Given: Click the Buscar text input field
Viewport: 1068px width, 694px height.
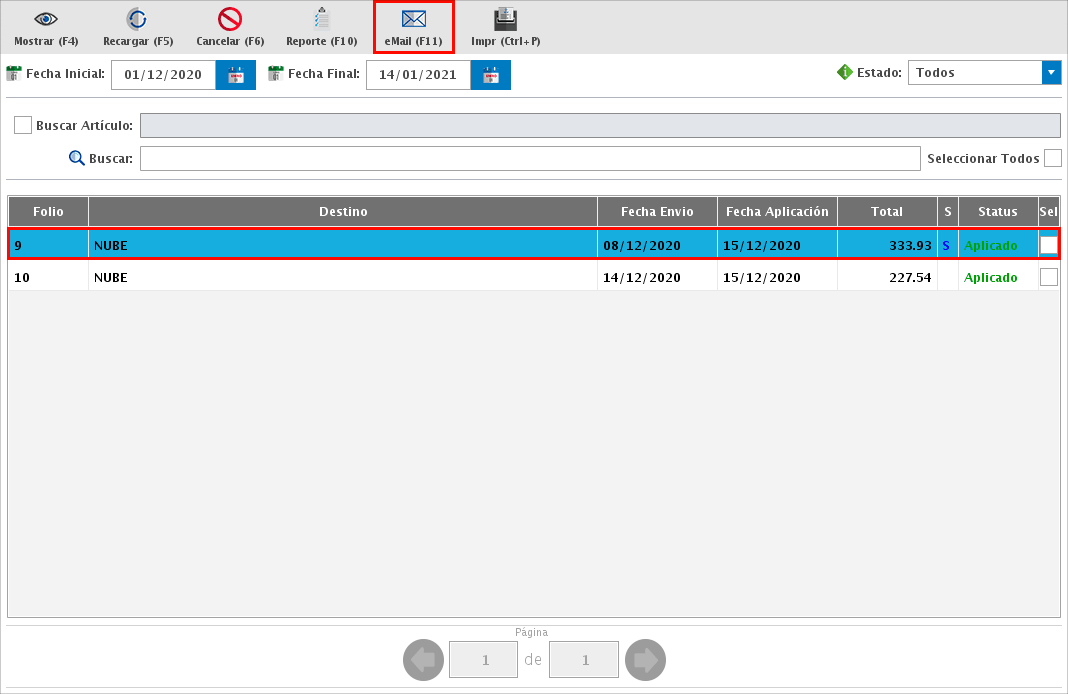Looking at the screenshot, I should pos(529,159).
